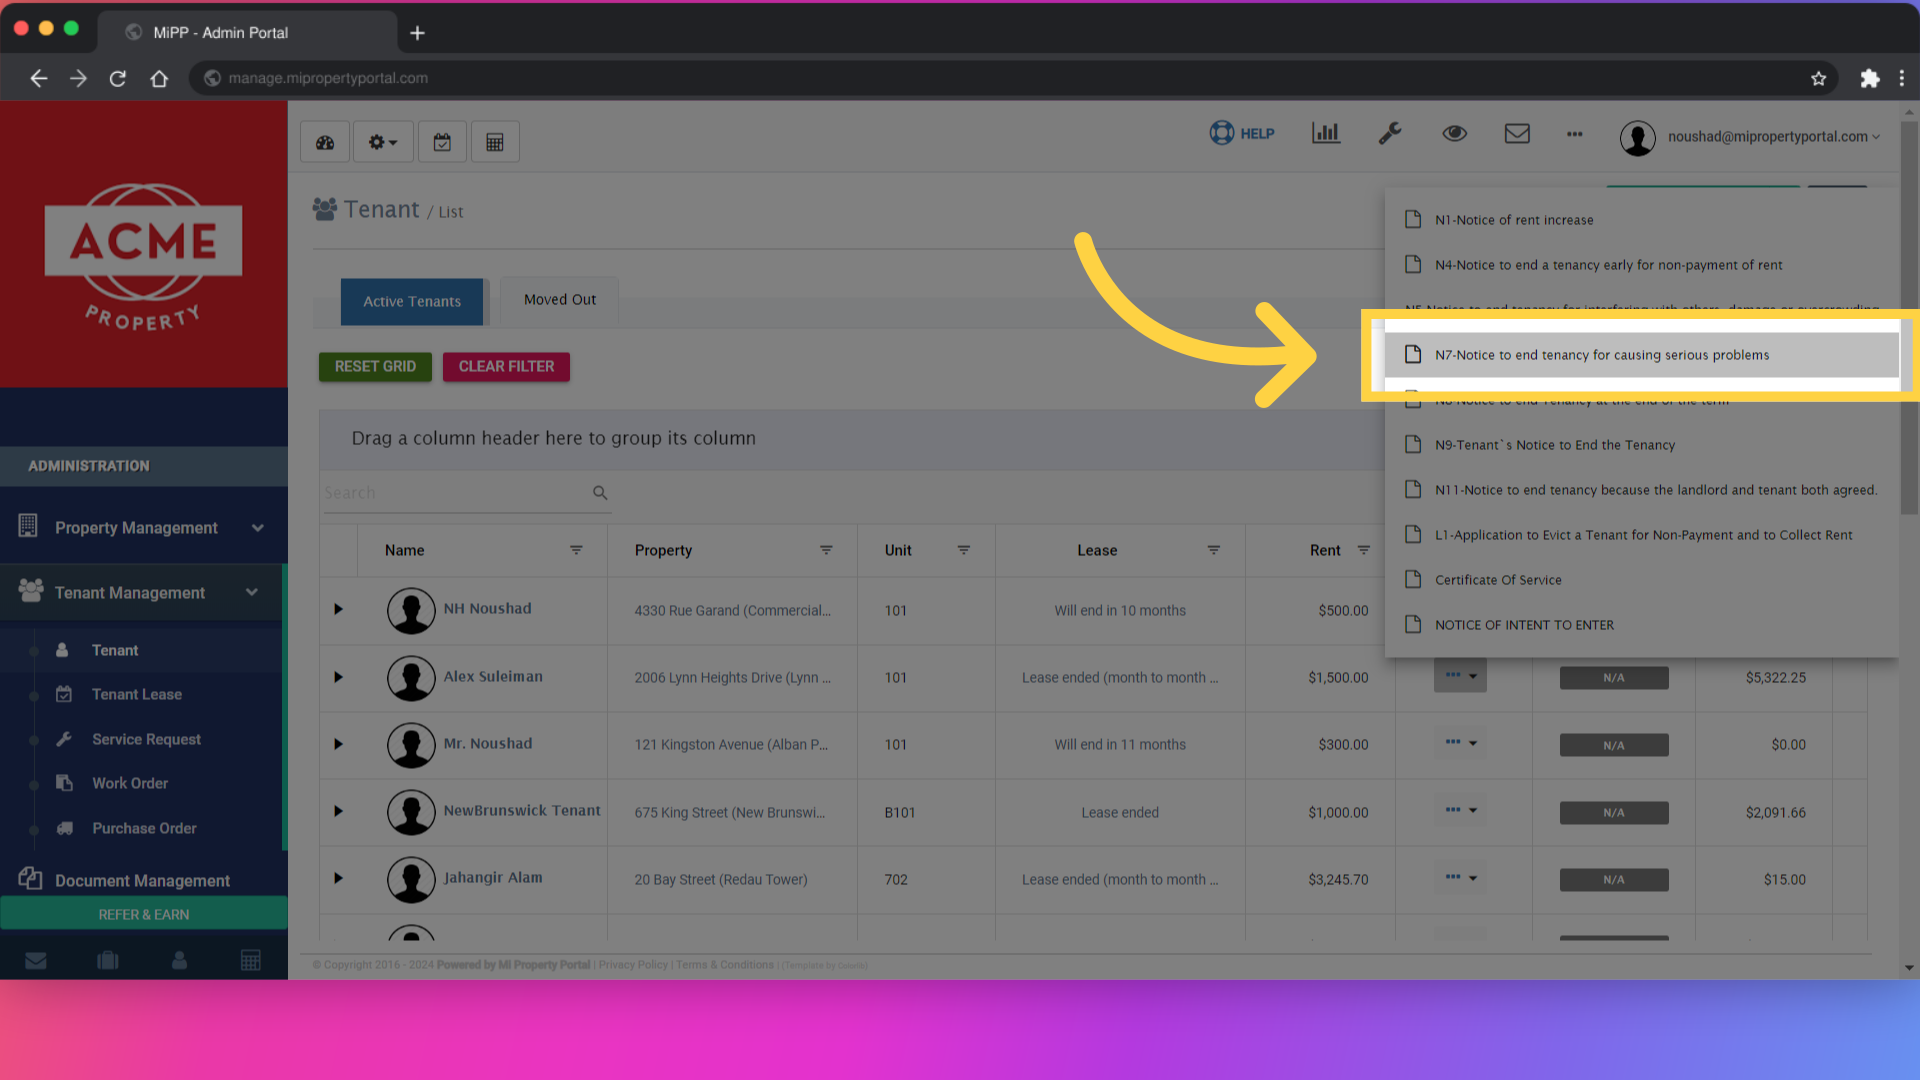Choose N1-Notice of rent increase
The height and width of the screenshot is (1080, 1920).
click(x=1513, y=220)
